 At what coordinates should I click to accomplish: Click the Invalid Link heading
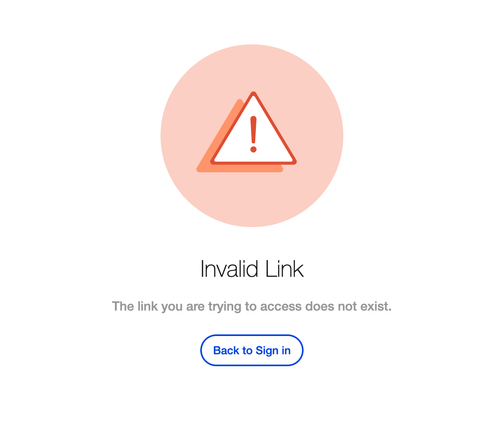pyautogui.click(x=252, y=269)
